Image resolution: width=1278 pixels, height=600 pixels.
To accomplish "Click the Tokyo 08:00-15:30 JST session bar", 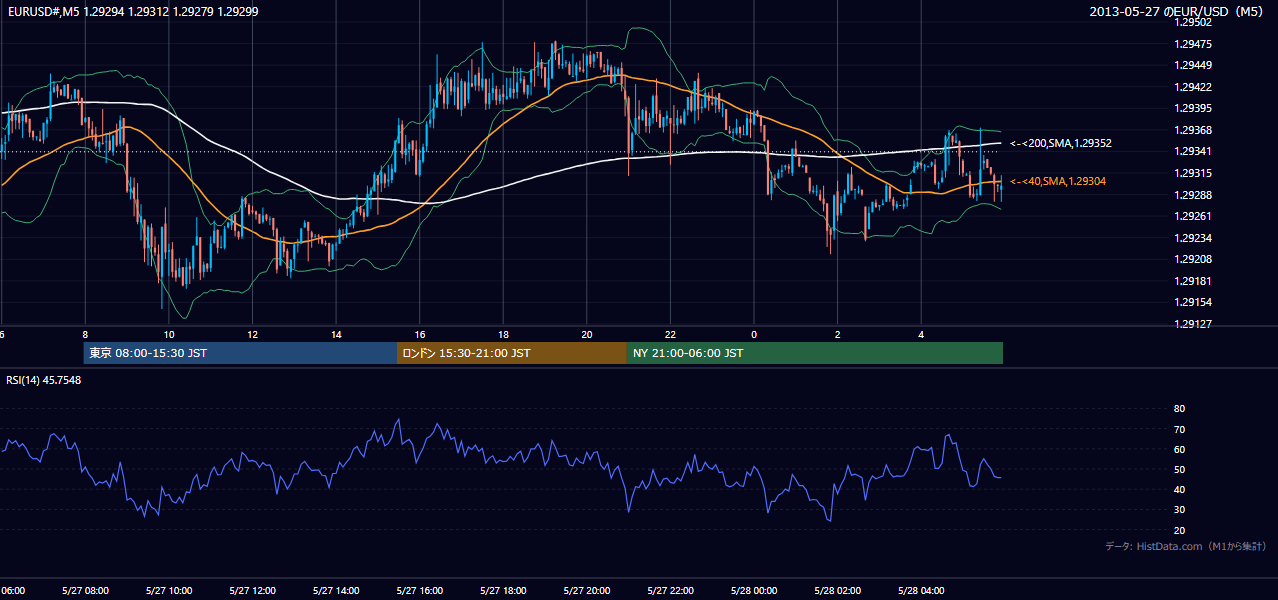I will [240, 353].
